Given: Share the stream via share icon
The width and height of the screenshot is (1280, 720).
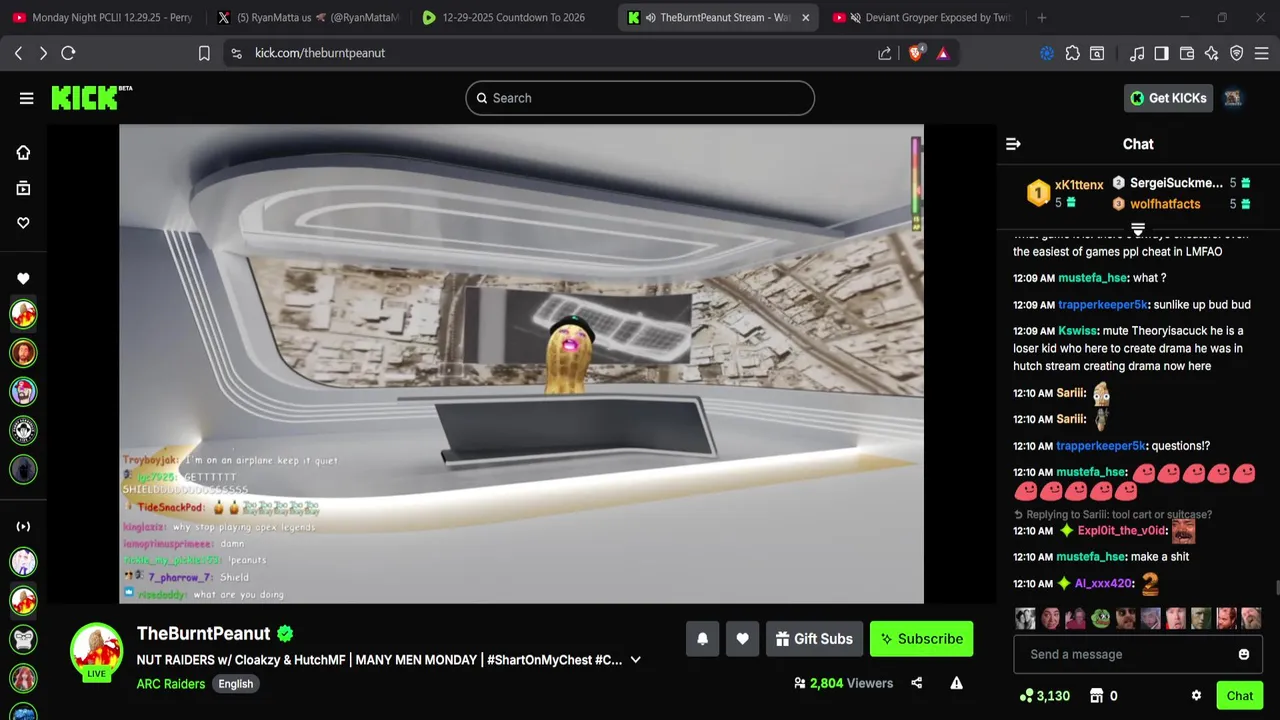Looking at the screenshot, I should click(x=916, y=683).
